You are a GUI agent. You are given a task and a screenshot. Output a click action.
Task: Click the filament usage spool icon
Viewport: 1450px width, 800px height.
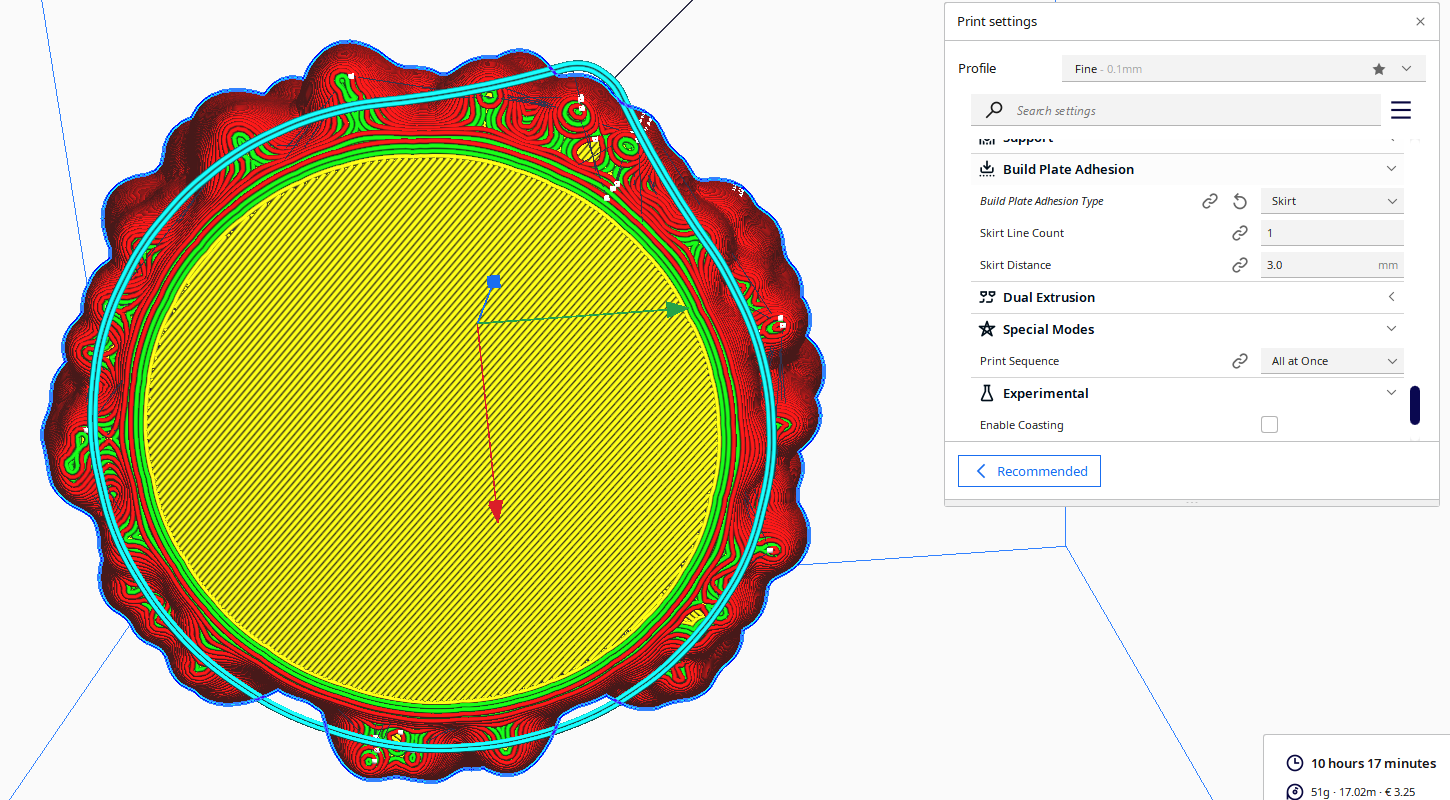[x=1295, y=789]
